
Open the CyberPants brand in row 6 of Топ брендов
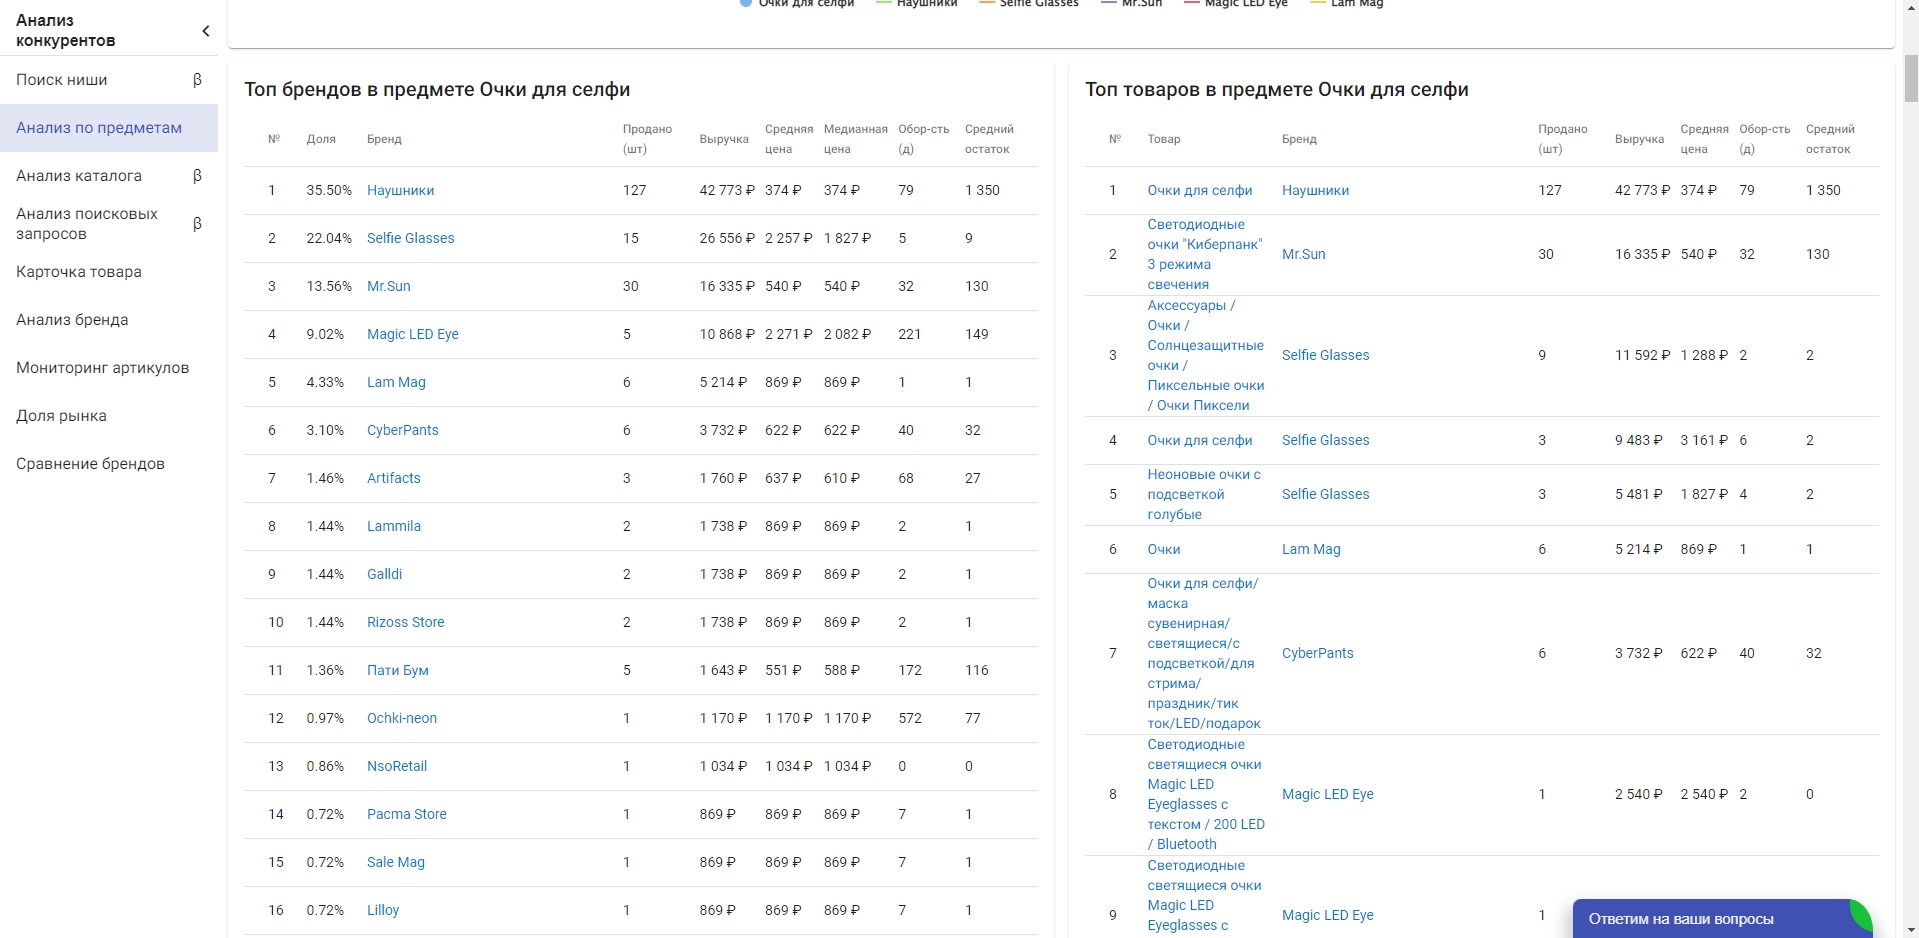tap(402, 430)
